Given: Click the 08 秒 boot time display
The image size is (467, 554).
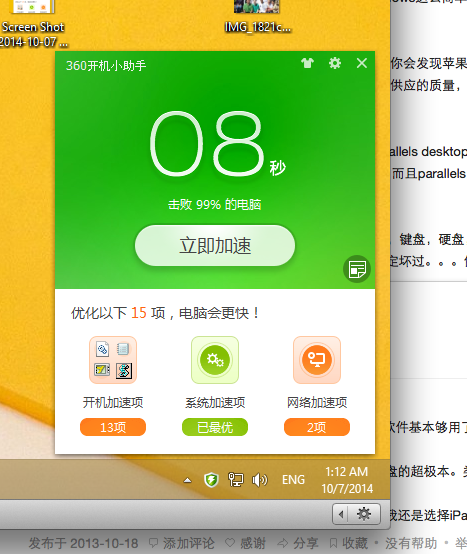Looking at the screenshot, I should click(x=217, y=144).
